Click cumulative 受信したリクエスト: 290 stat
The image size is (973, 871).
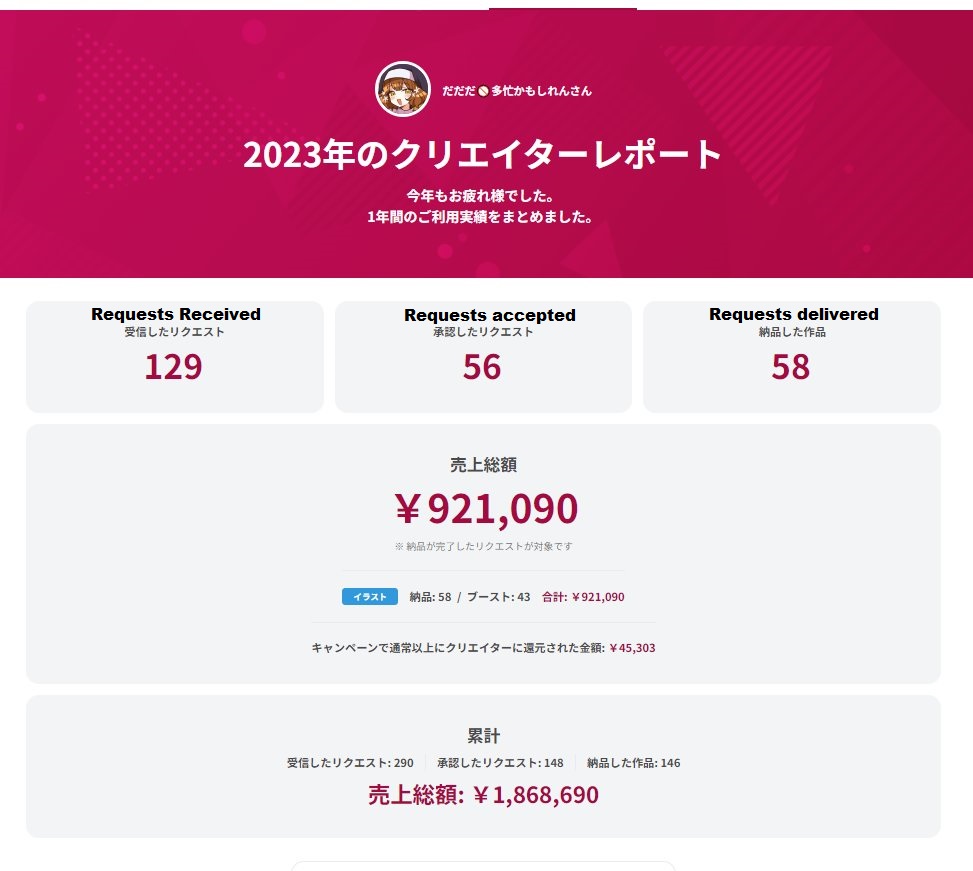pyautogui.click(x=350, y=762)
